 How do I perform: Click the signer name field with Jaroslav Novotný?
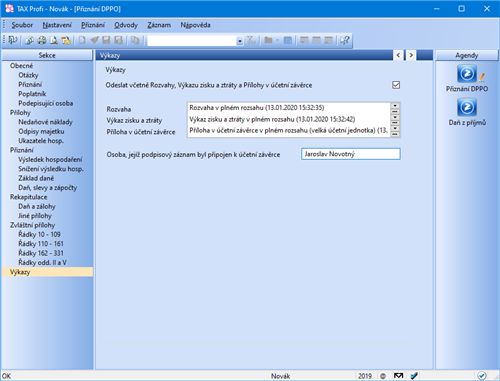351,154
